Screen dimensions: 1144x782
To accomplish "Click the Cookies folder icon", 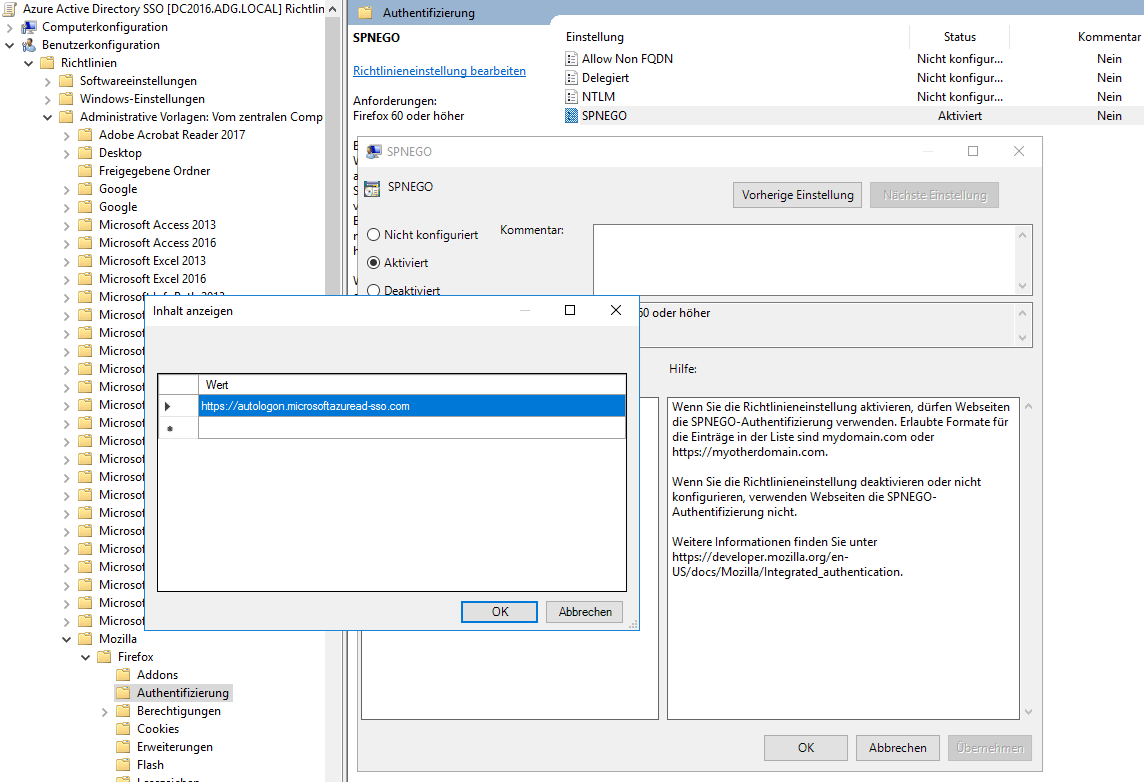I will [x=123, y=729].
